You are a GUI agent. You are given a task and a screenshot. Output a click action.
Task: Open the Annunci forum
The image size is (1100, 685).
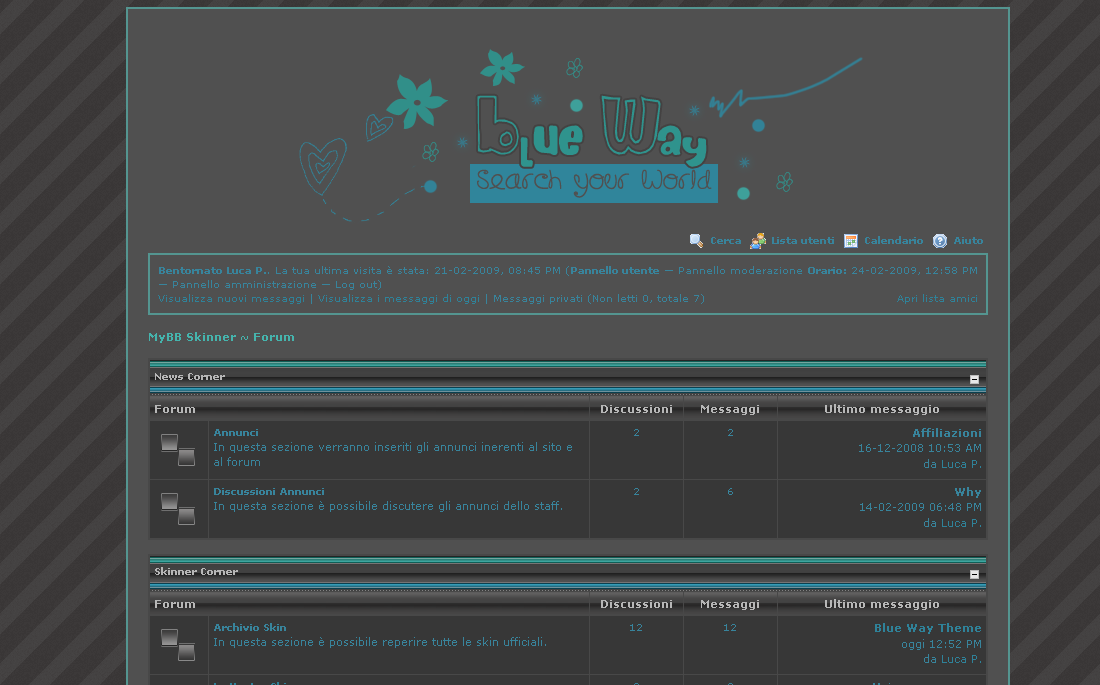[x=236, y=433]
